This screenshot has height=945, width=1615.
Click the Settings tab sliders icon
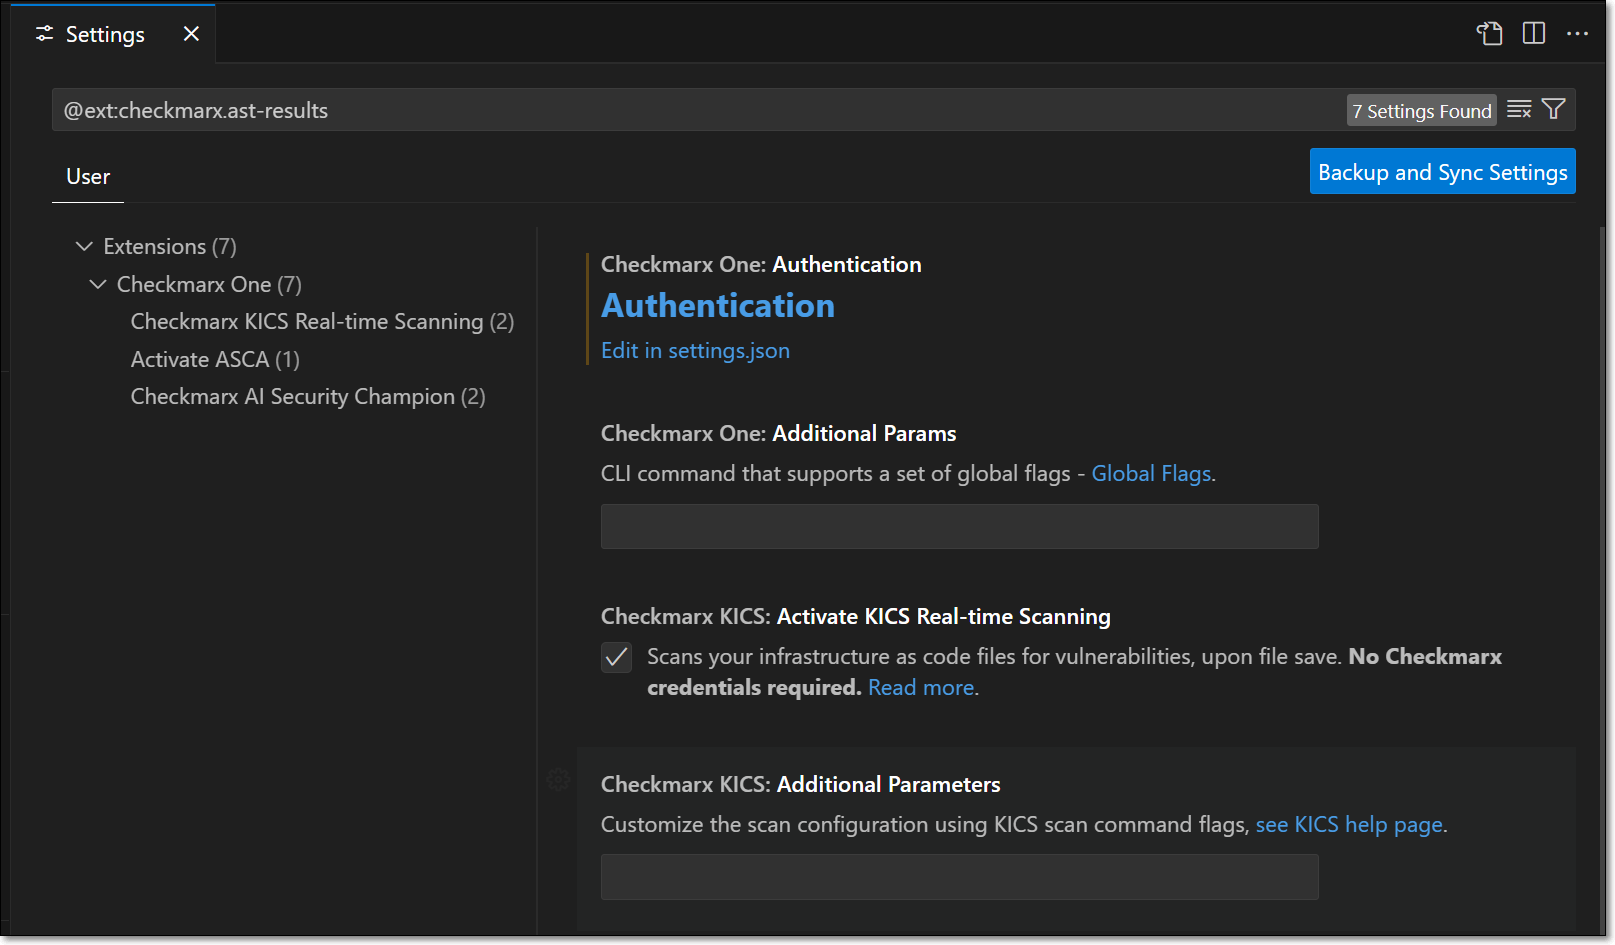tap(44, 34)
